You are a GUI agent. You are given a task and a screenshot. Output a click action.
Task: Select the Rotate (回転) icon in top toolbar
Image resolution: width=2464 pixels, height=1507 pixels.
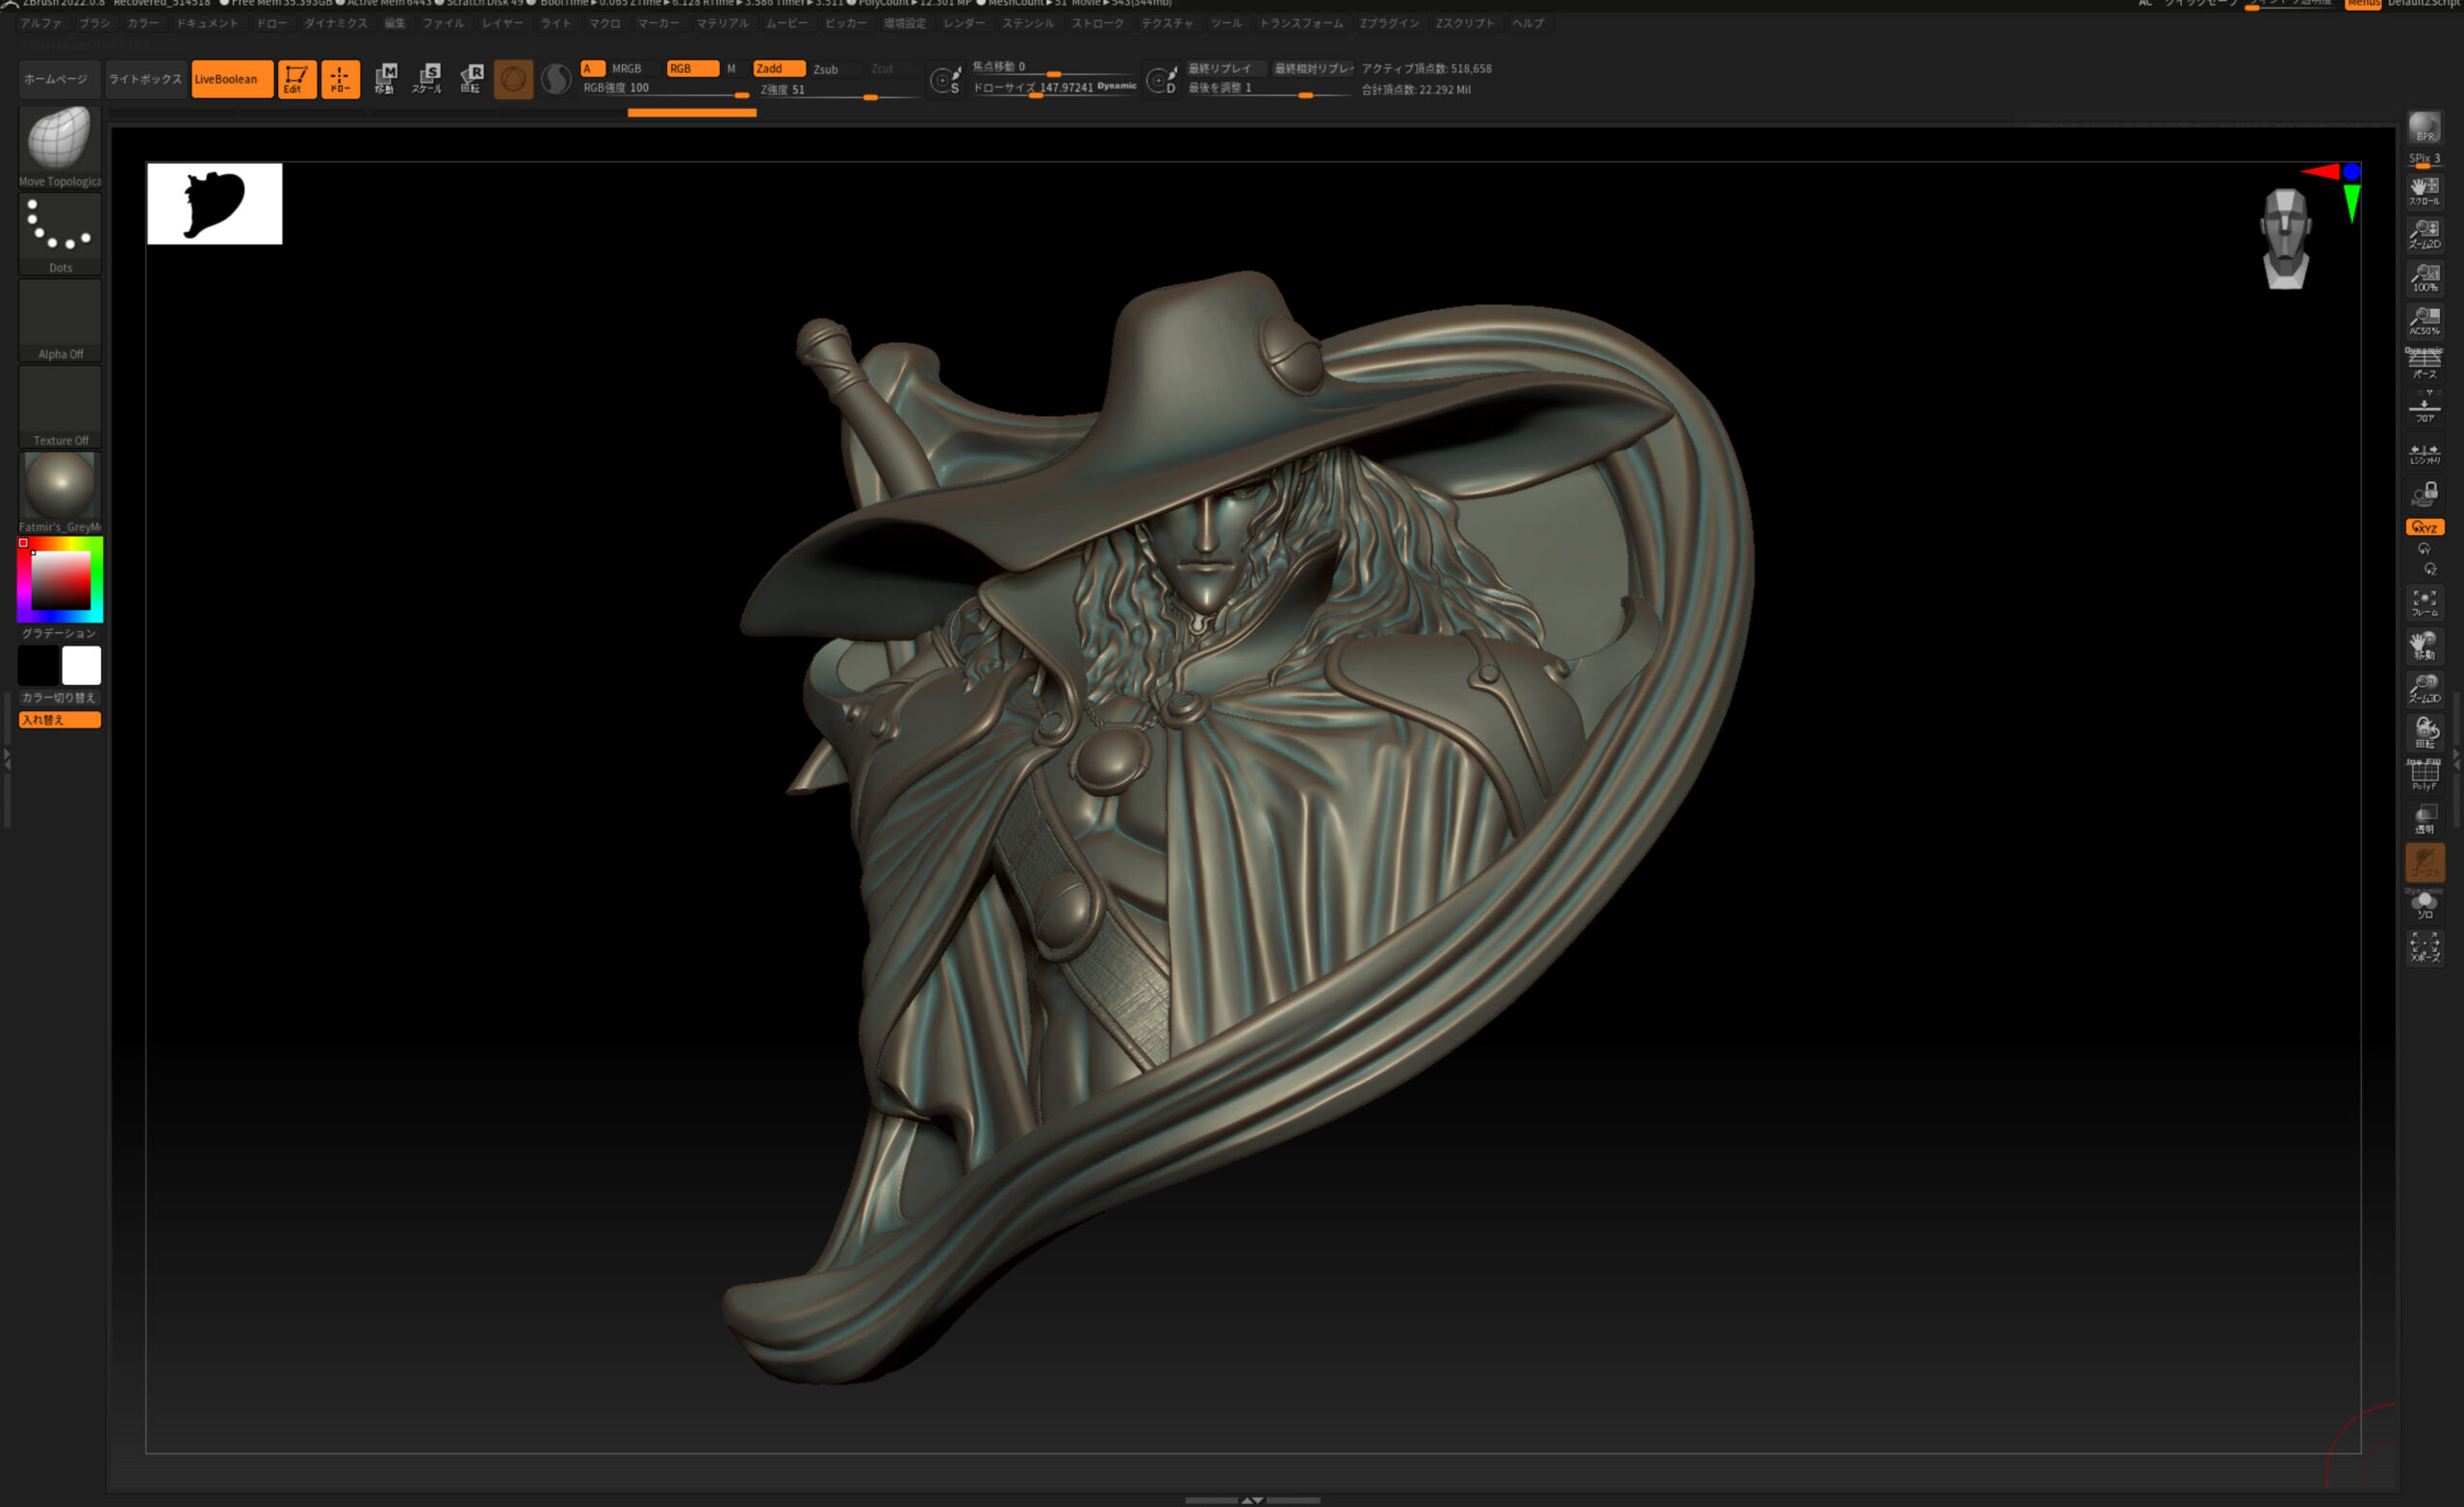tap(471, 79)
